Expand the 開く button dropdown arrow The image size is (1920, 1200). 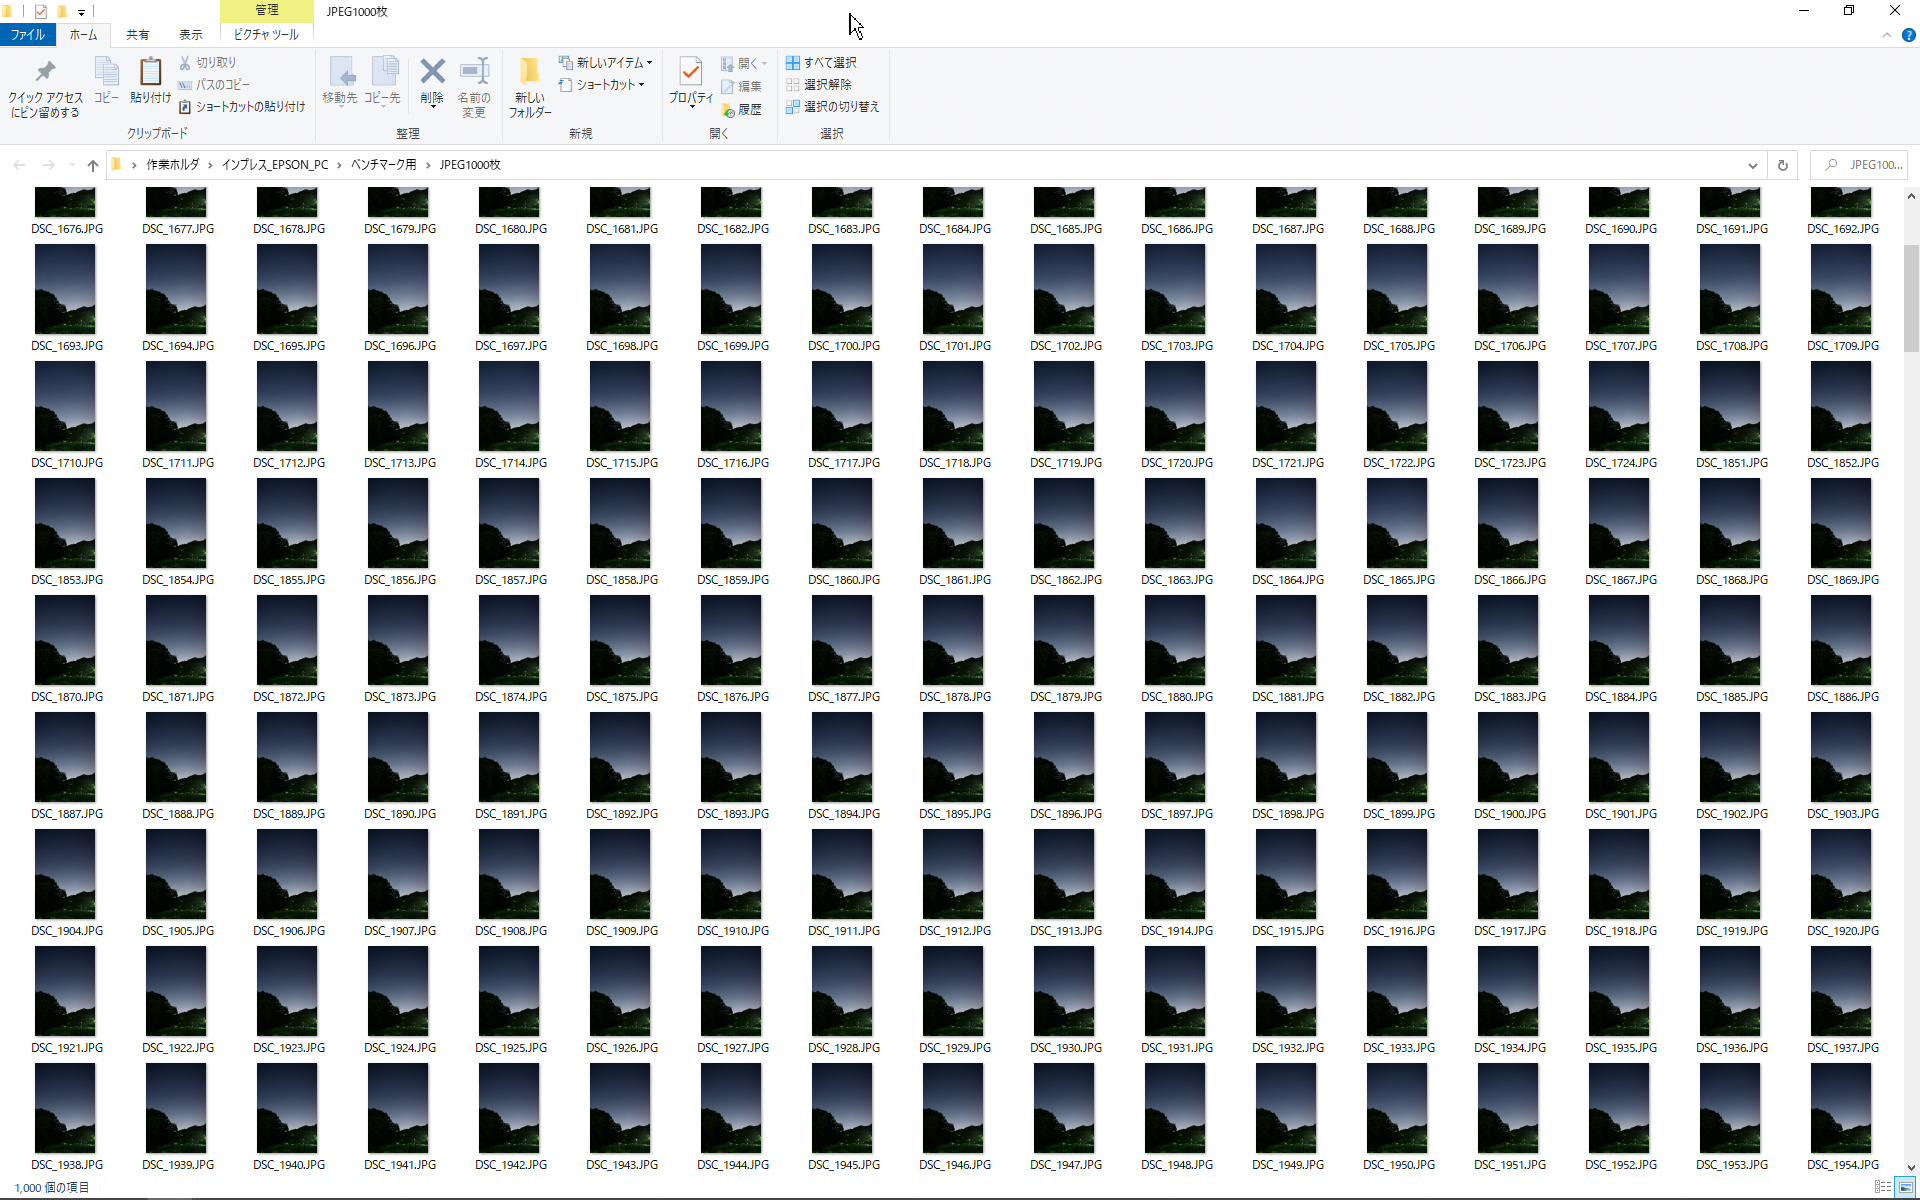pos(765,62)
